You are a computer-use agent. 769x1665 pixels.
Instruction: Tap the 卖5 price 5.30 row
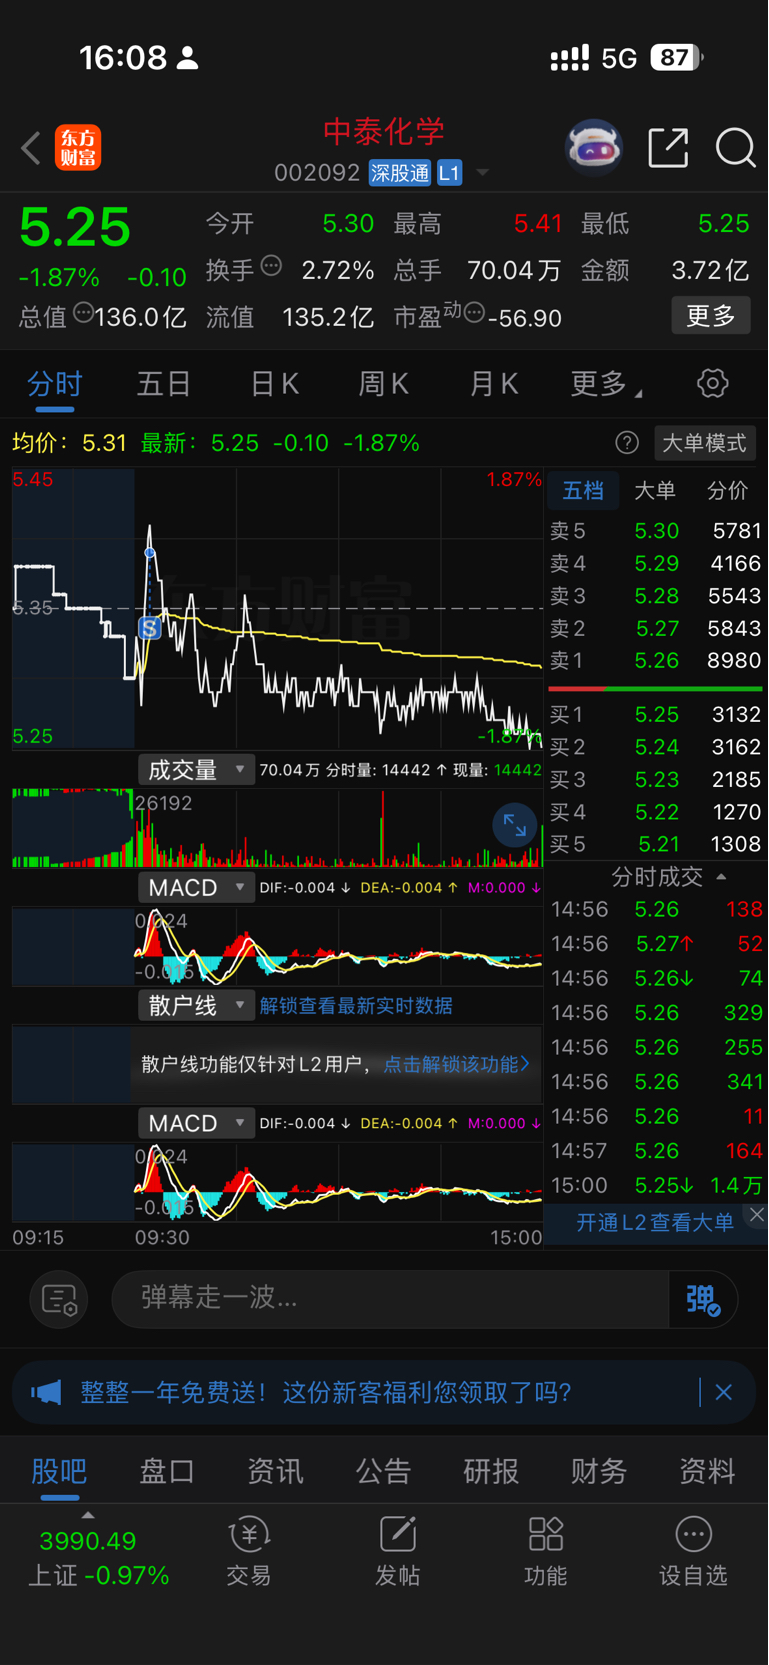655,531
